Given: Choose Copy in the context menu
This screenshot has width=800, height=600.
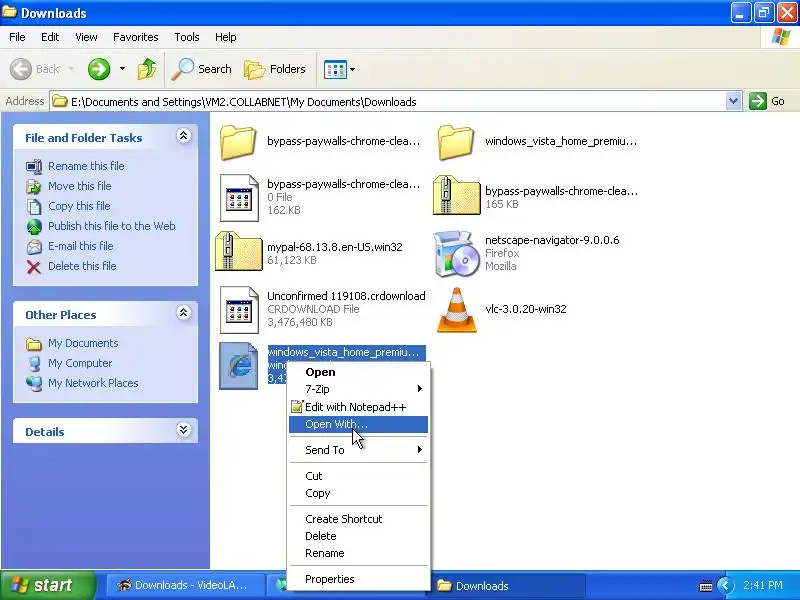Looking at the screenshot, I should coord(358,493).
